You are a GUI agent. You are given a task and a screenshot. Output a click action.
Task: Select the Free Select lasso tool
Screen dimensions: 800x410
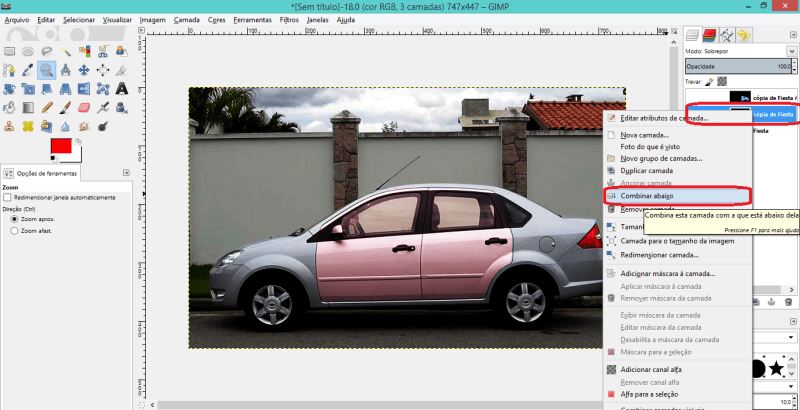point(47,51)
